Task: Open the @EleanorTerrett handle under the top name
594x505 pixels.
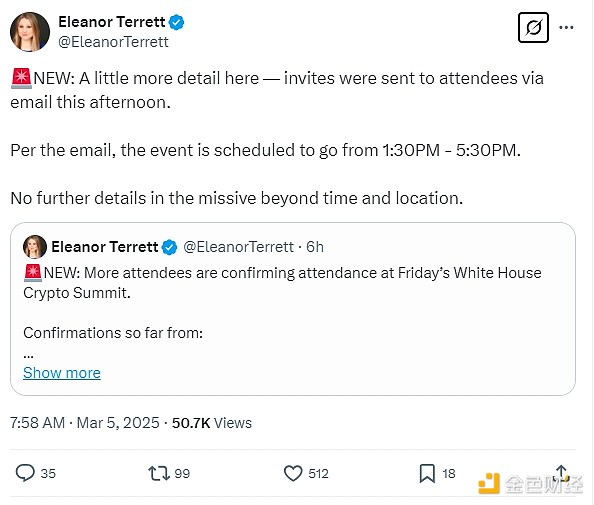Action: 113,42
